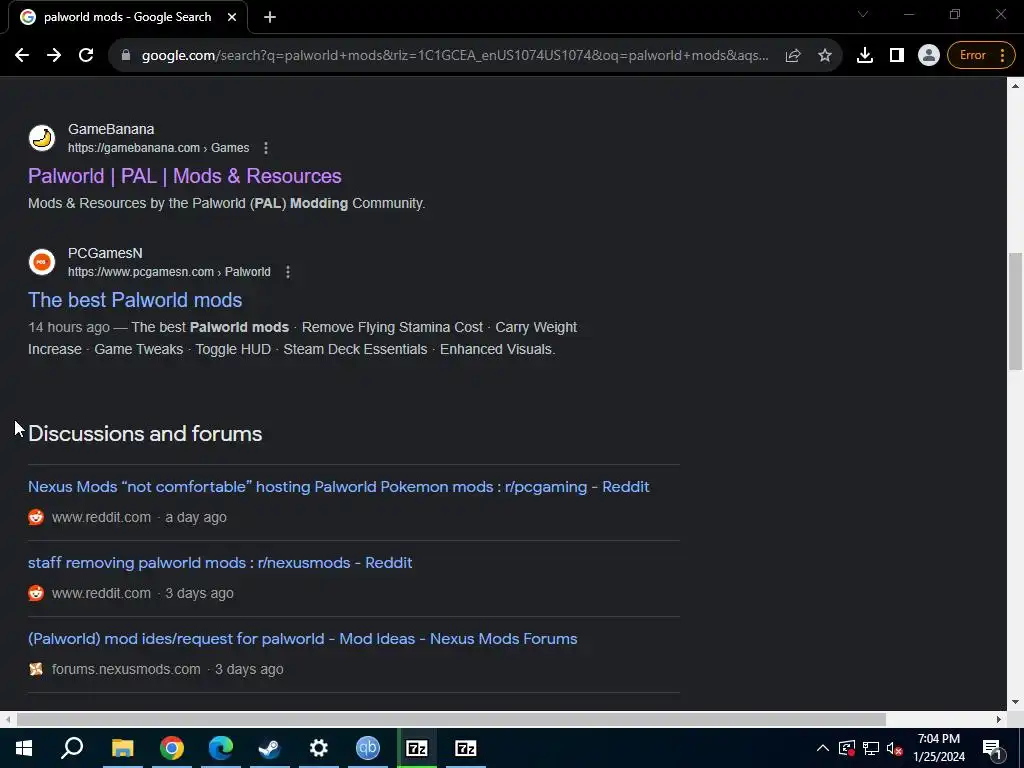
Task: Click the muted volume tray icon
Action: [x=895, y=748]
